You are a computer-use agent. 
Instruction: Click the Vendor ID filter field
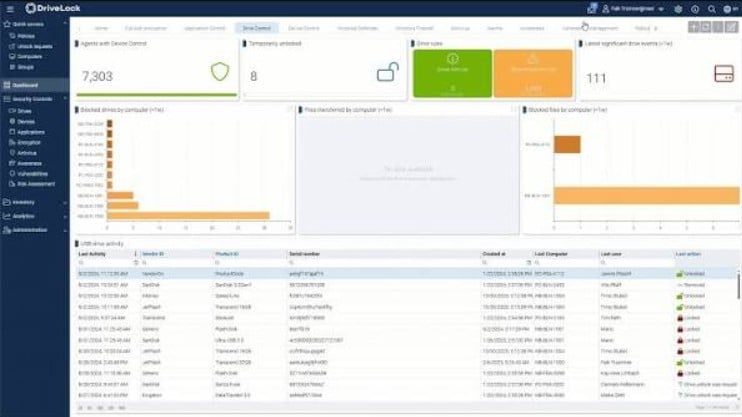point(177,263)
